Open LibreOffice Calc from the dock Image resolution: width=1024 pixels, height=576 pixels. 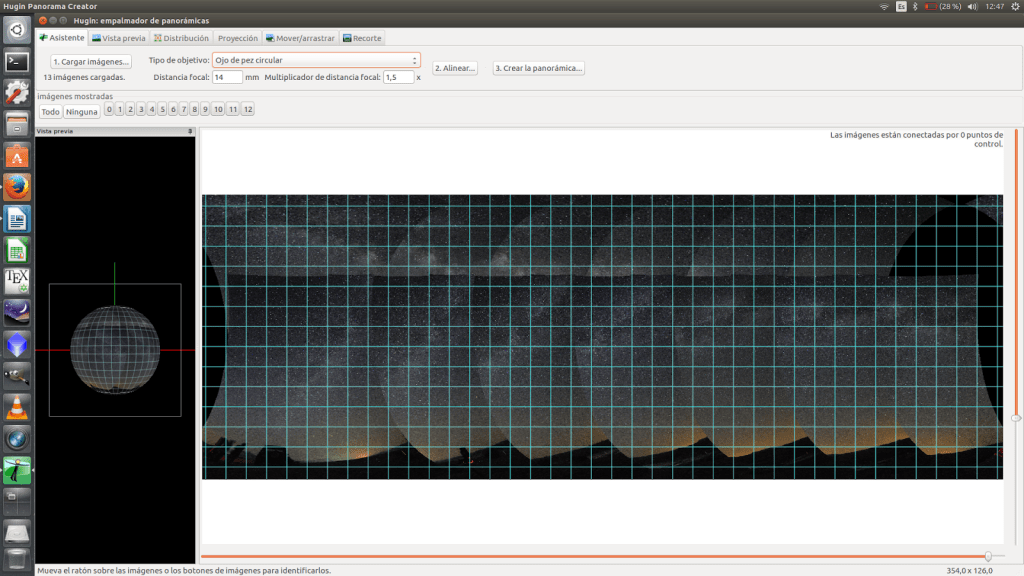(x=17, y=250)
